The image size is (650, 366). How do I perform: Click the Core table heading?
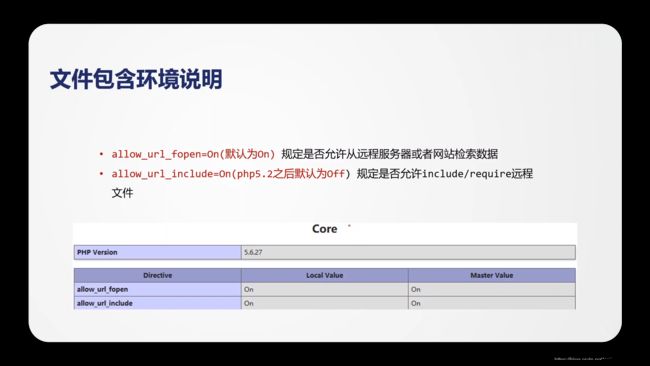click(x=325, y=229)
